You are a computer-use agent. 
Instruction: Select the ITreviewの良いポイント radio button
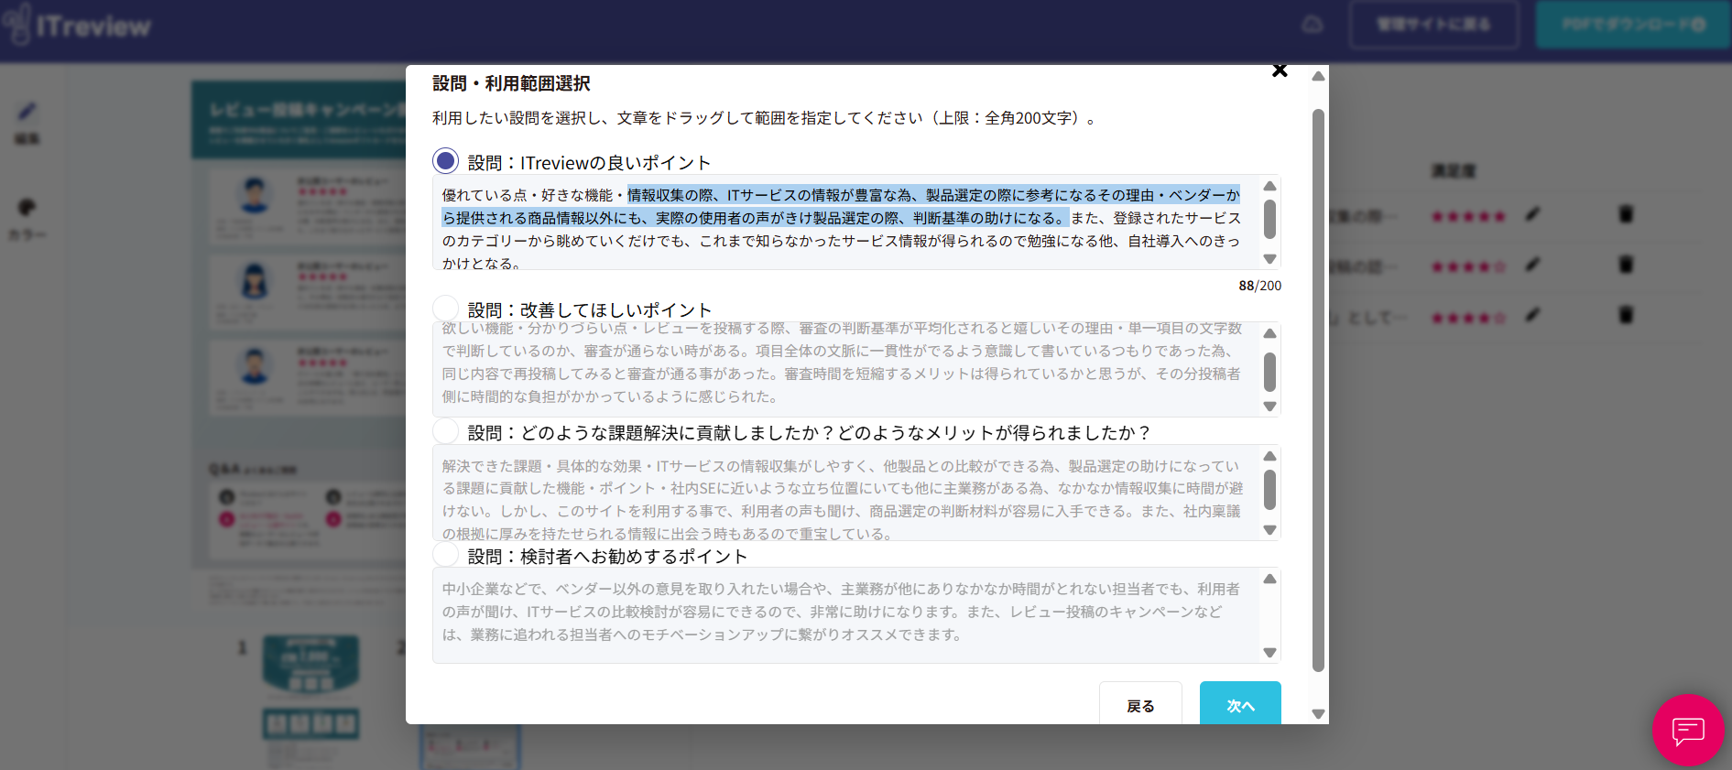pos(446,161)
